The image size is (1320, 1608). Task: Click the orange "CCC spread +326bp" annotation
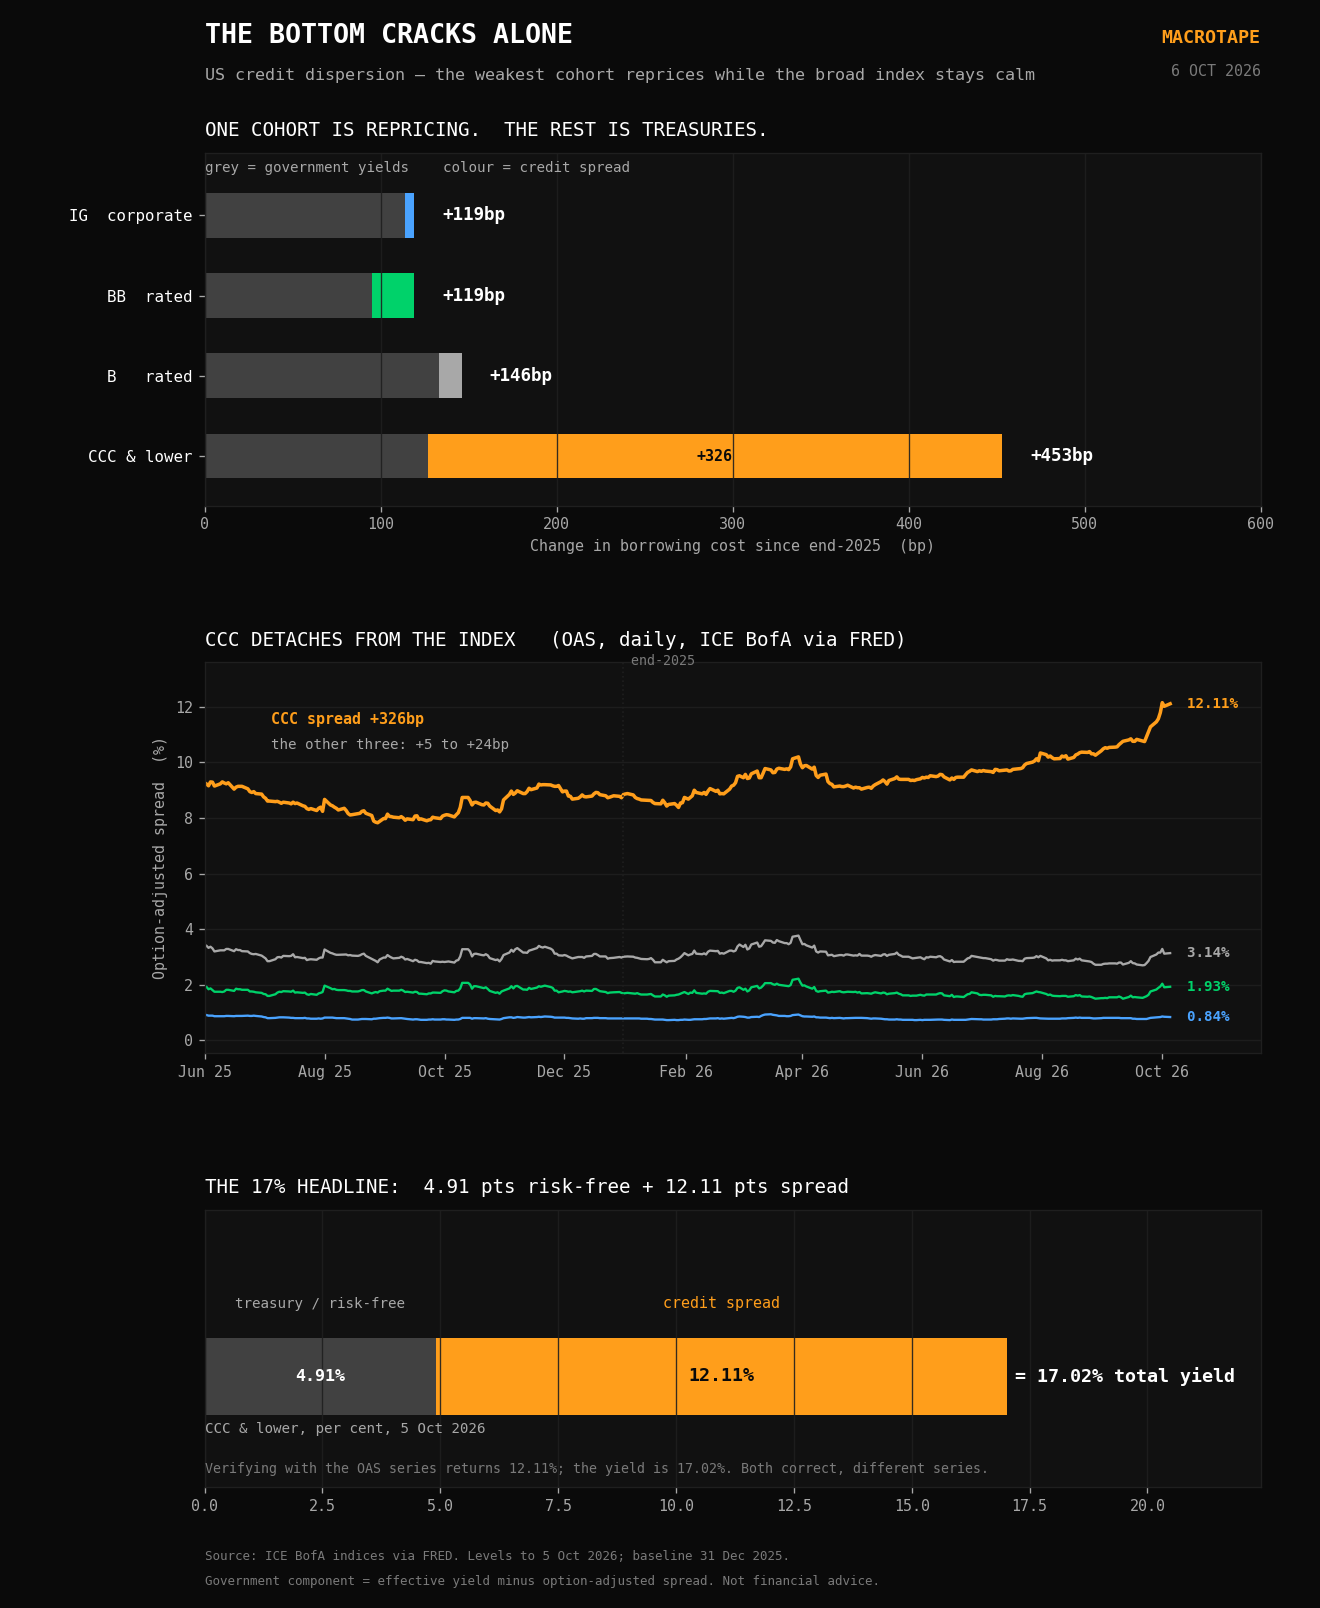pyautogui.click(x=348, y=719)
